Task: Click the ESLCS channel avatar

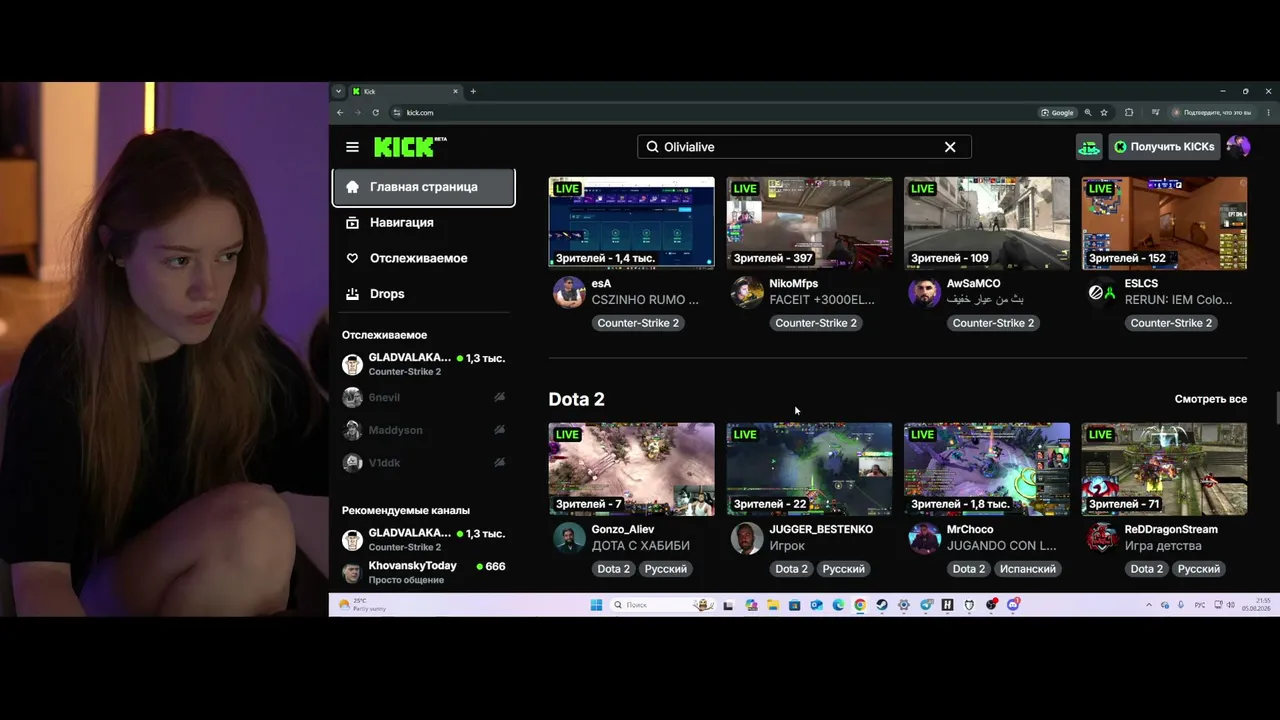Action: click(1102, 292)
